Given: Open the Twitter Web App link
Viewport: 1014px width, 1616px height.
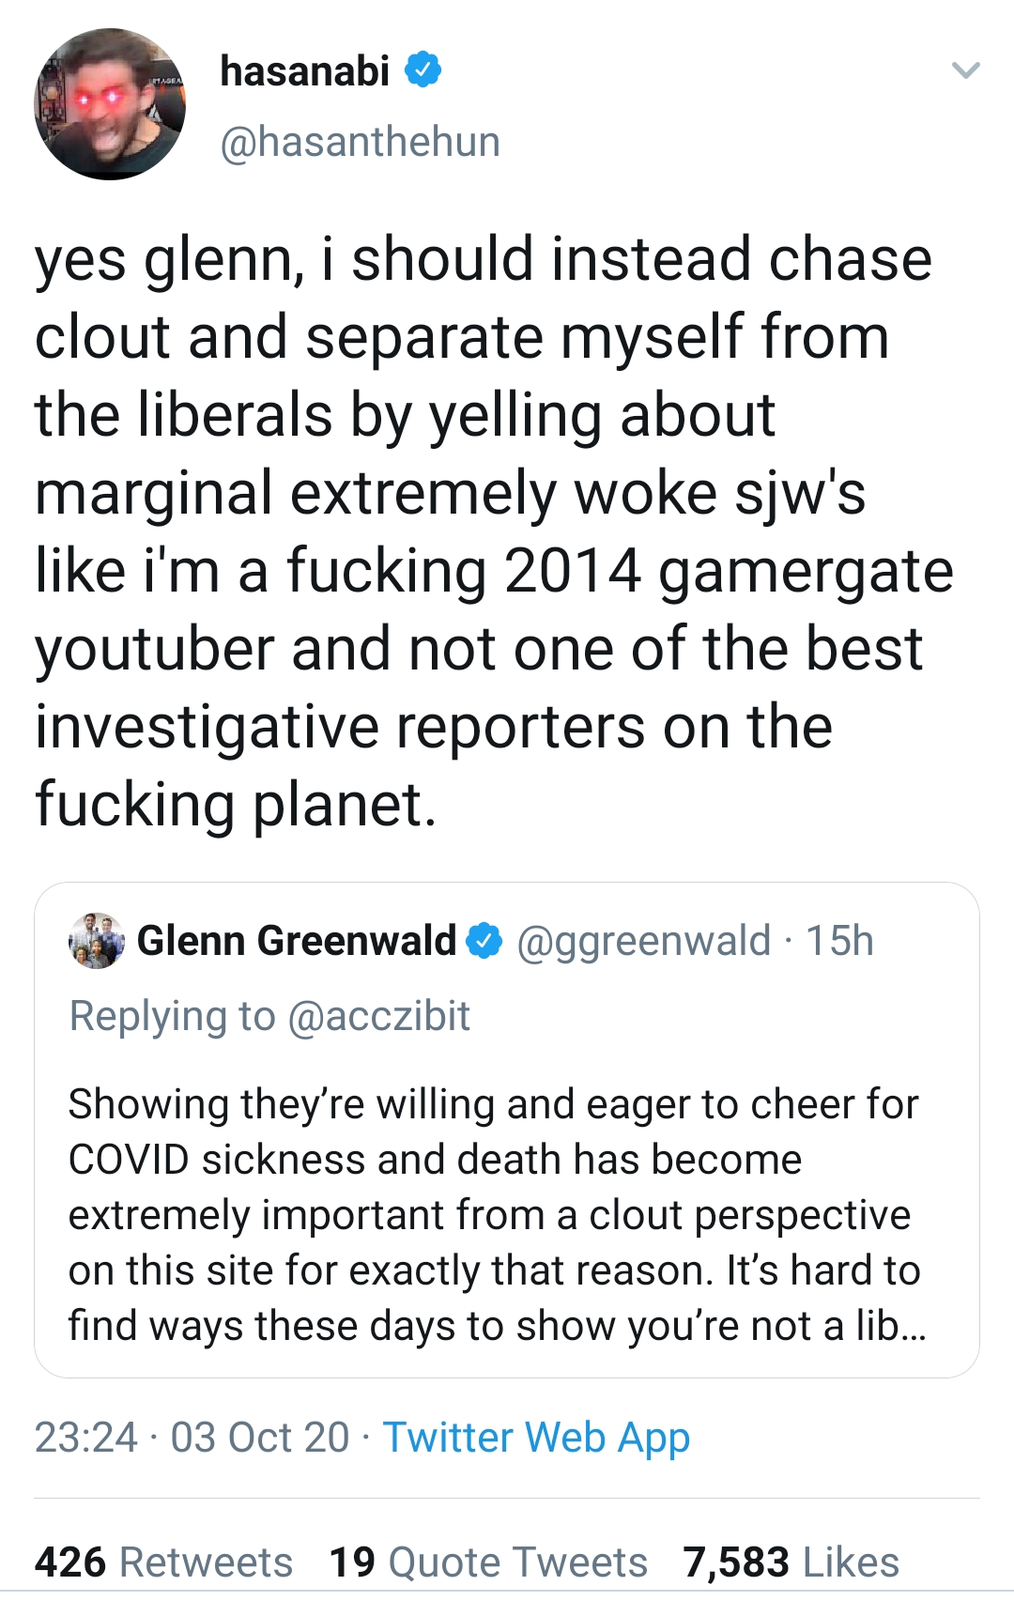Looking at the screenshot, I should pos(536,1437).
